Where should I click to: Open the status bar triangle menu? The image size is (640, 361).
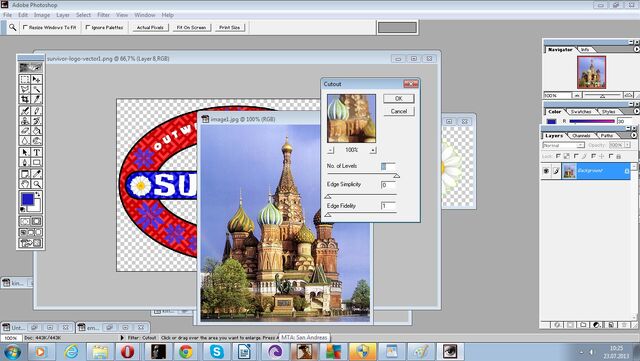122,338
